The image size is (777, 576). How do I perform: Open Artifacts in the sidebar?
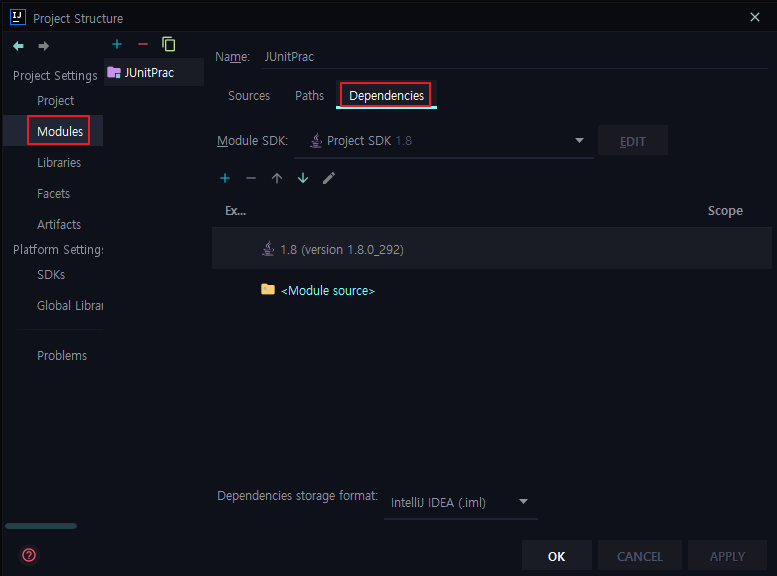(59, 225)
